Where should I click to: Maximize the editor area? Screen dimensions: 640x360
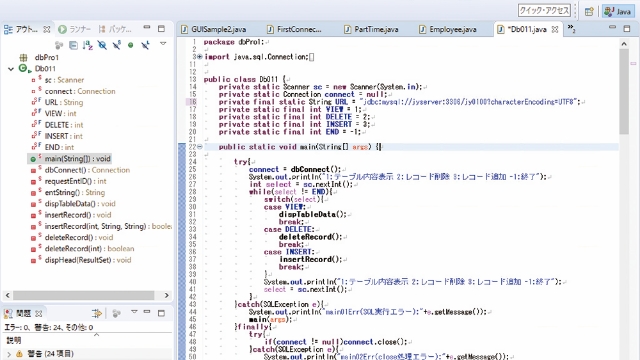click(x=627, y=28)
